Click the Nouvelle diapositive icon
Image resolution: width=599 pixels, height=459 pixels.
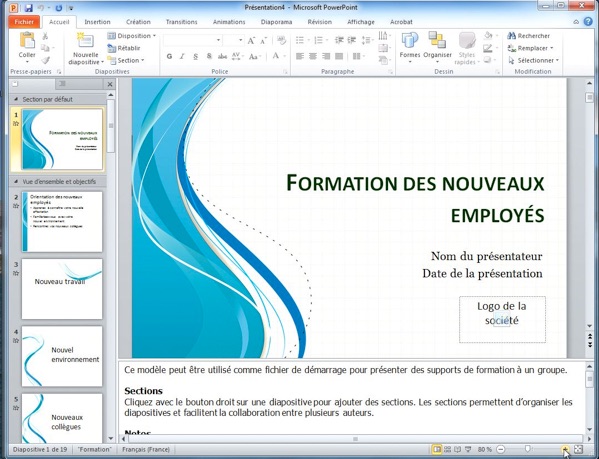[x=85, y=41]
